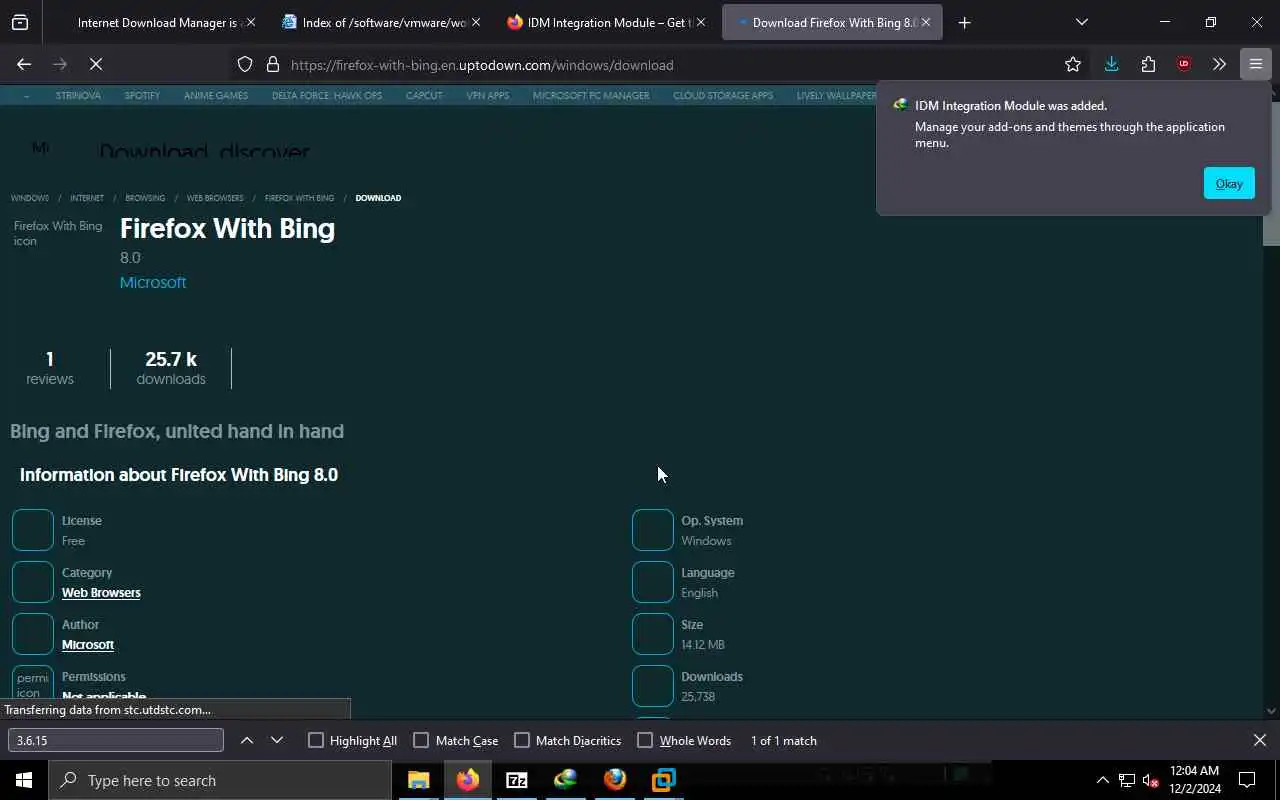The image size is (1280, 800).
Task: Open Web Browsers category link
Action: pos(101,593)
